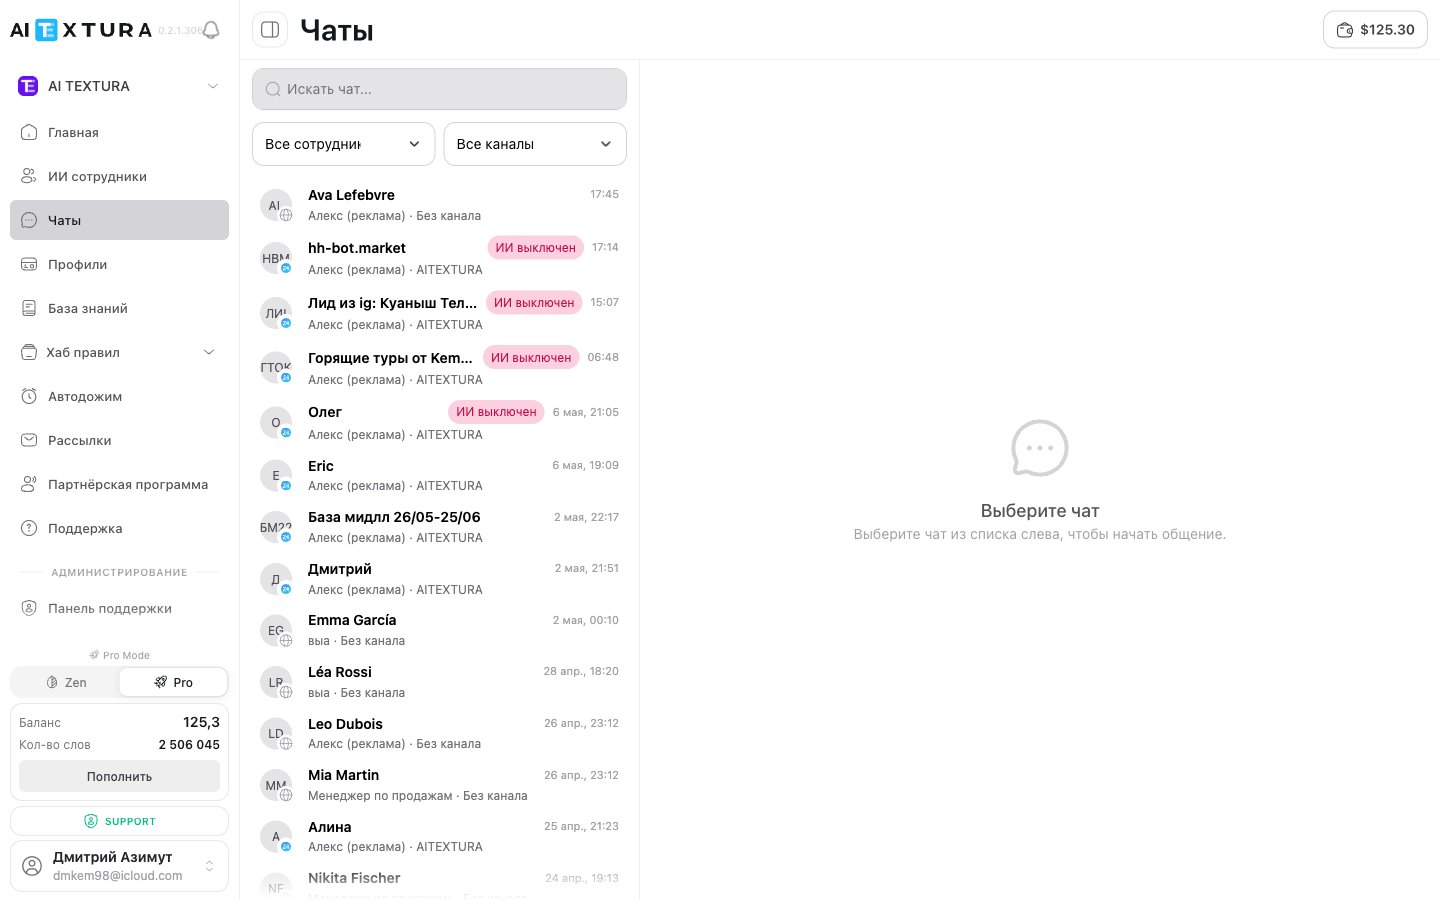
Task: Click the Чаты speech bubble icon
Action: click(29, 220)
